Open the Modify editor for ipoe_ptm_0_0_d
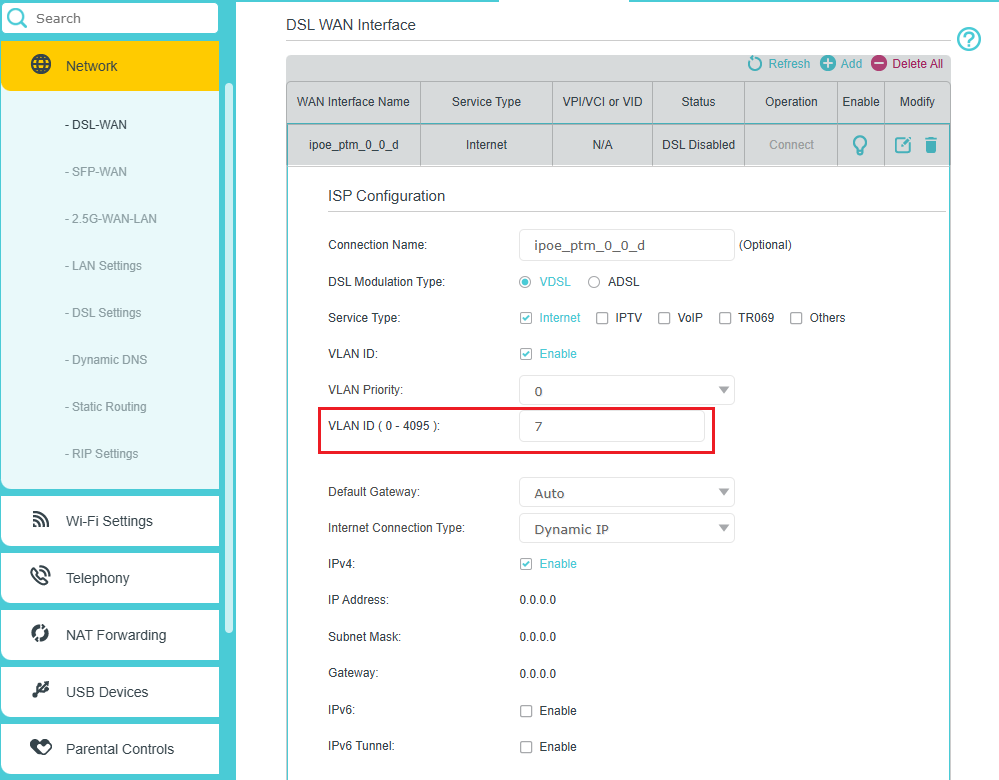This screenshot has width=999, height=780. click(x=903, y=144)
